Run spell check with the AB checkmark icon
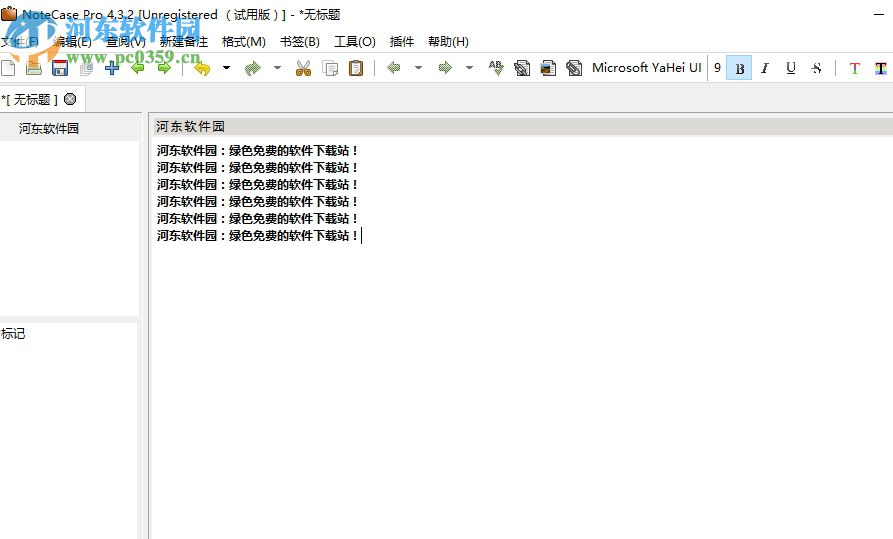 click(496, 68)
